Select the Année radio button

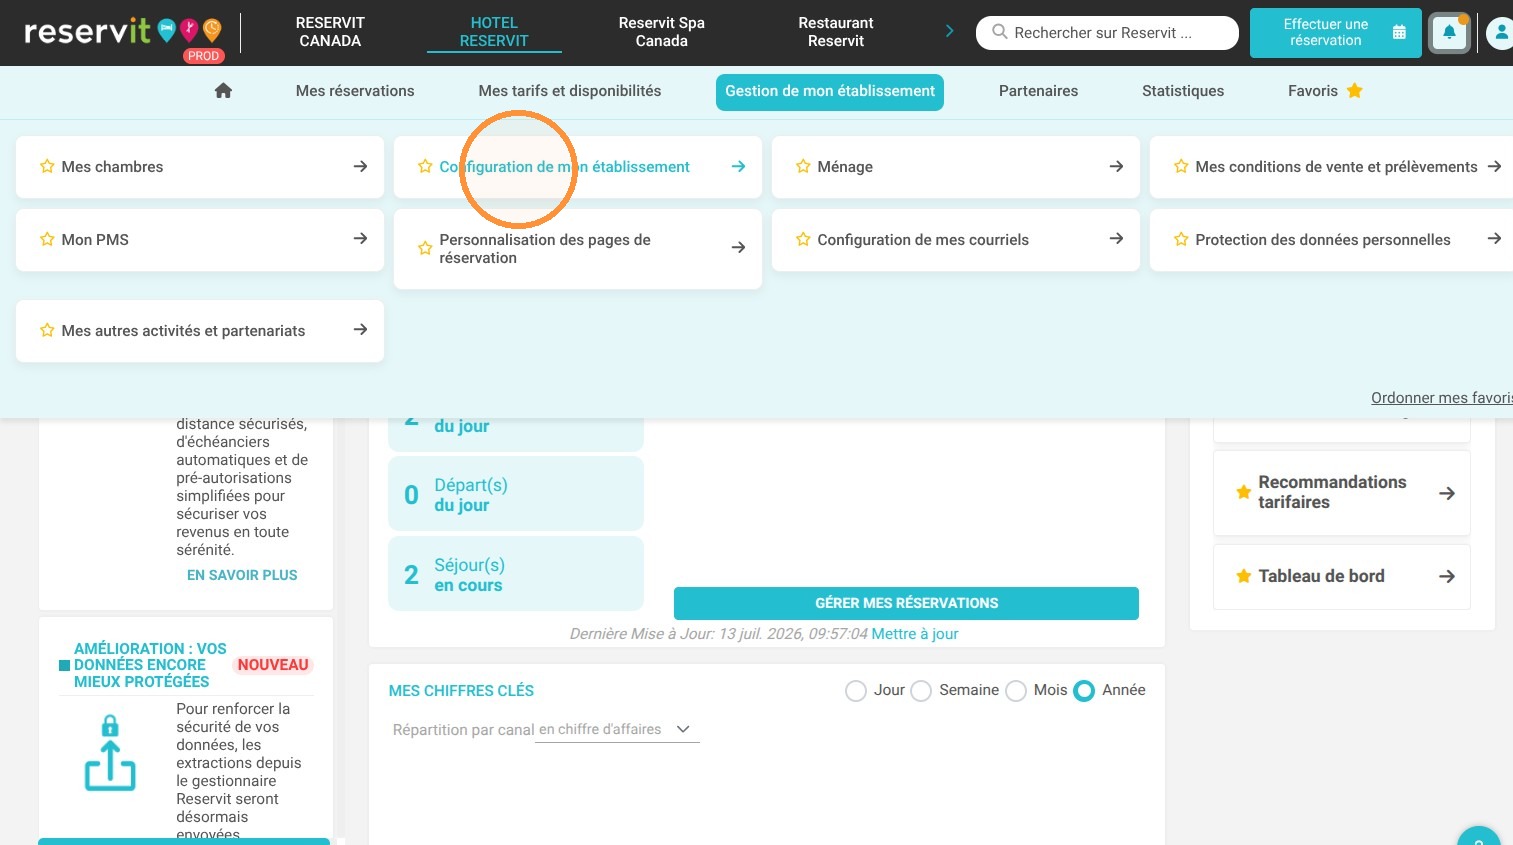pos(1084,691)
